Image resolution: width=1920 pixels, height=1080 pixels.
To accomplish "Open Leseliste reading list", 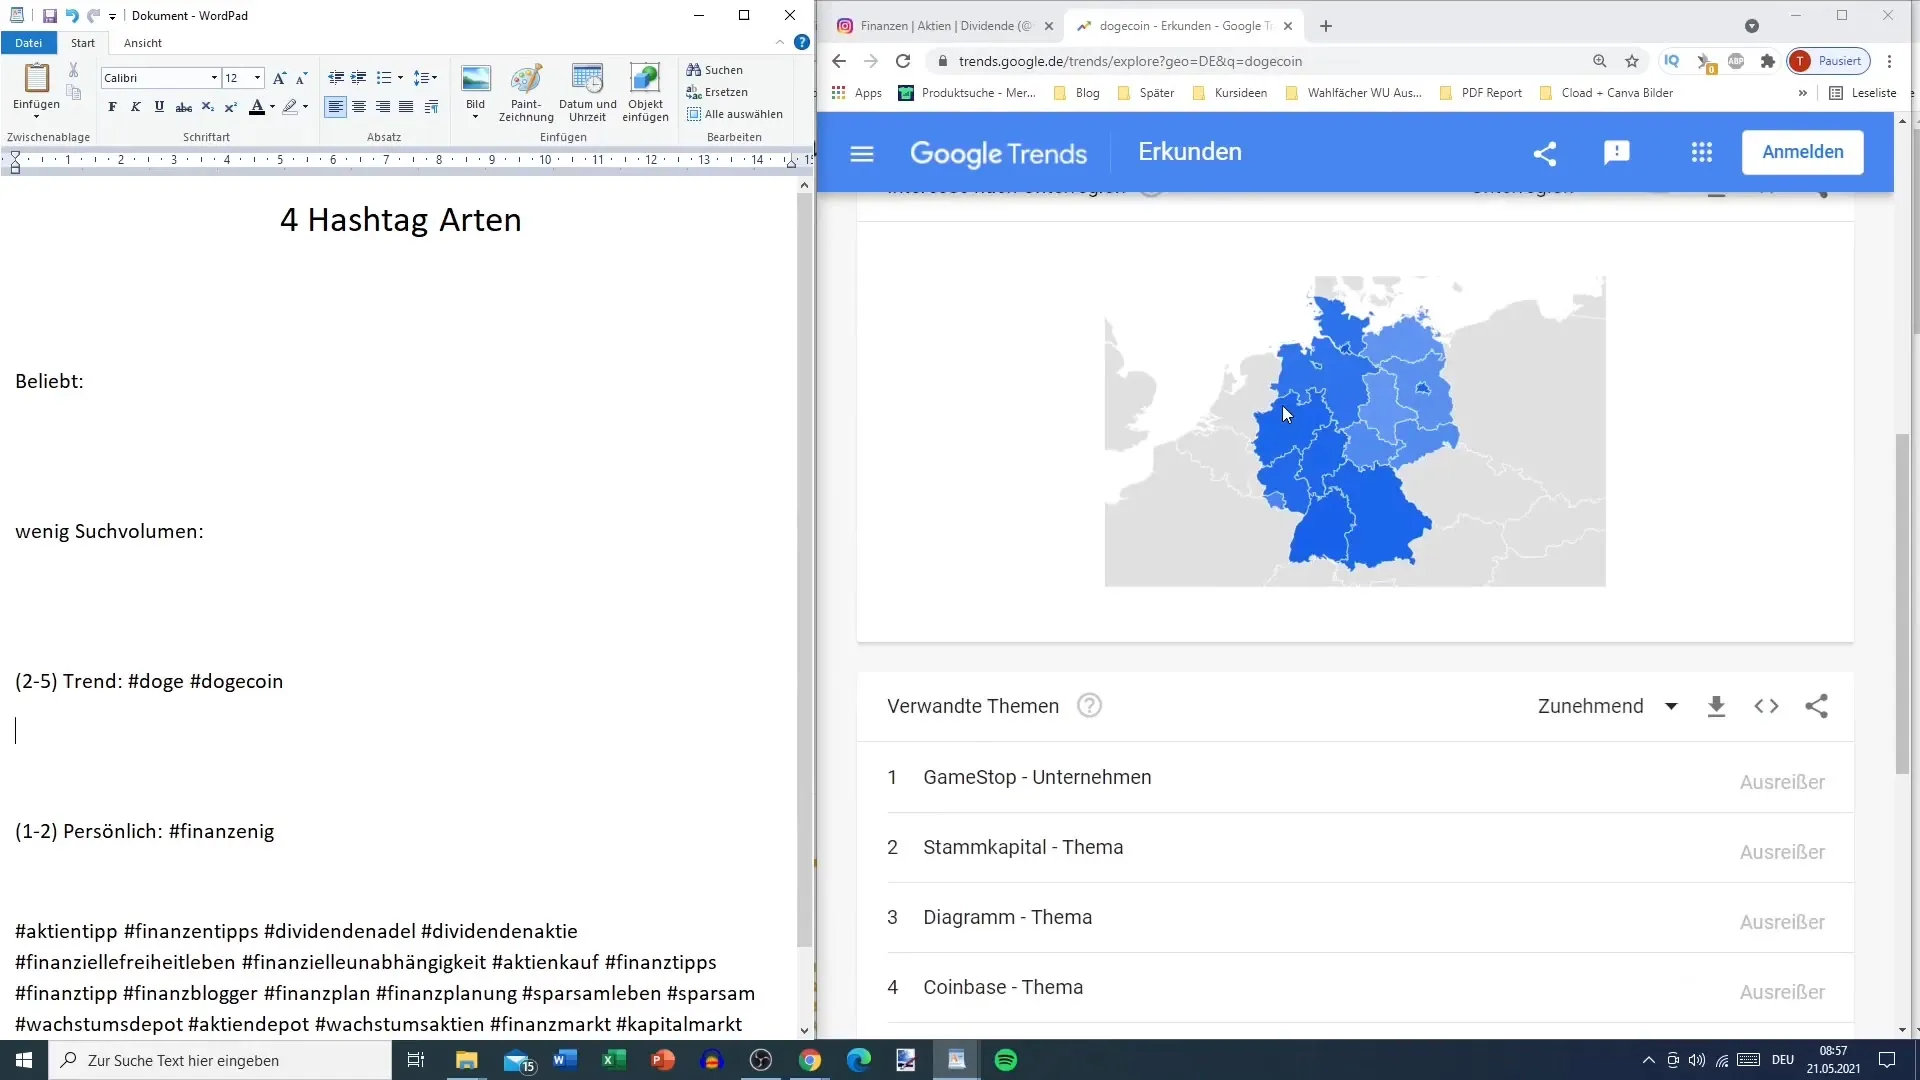I will tap(1863, 93).
